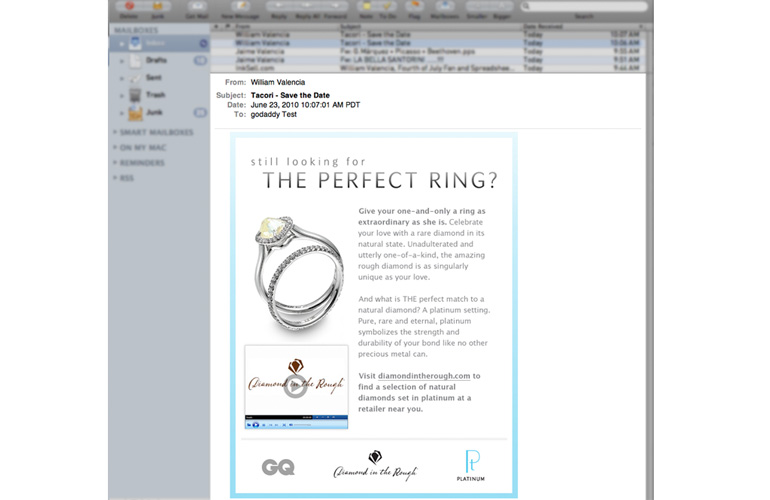Select the LA BELLA SANTORINI message
The width and height of the screenshot is (770, 500).
tap(428, 60)
